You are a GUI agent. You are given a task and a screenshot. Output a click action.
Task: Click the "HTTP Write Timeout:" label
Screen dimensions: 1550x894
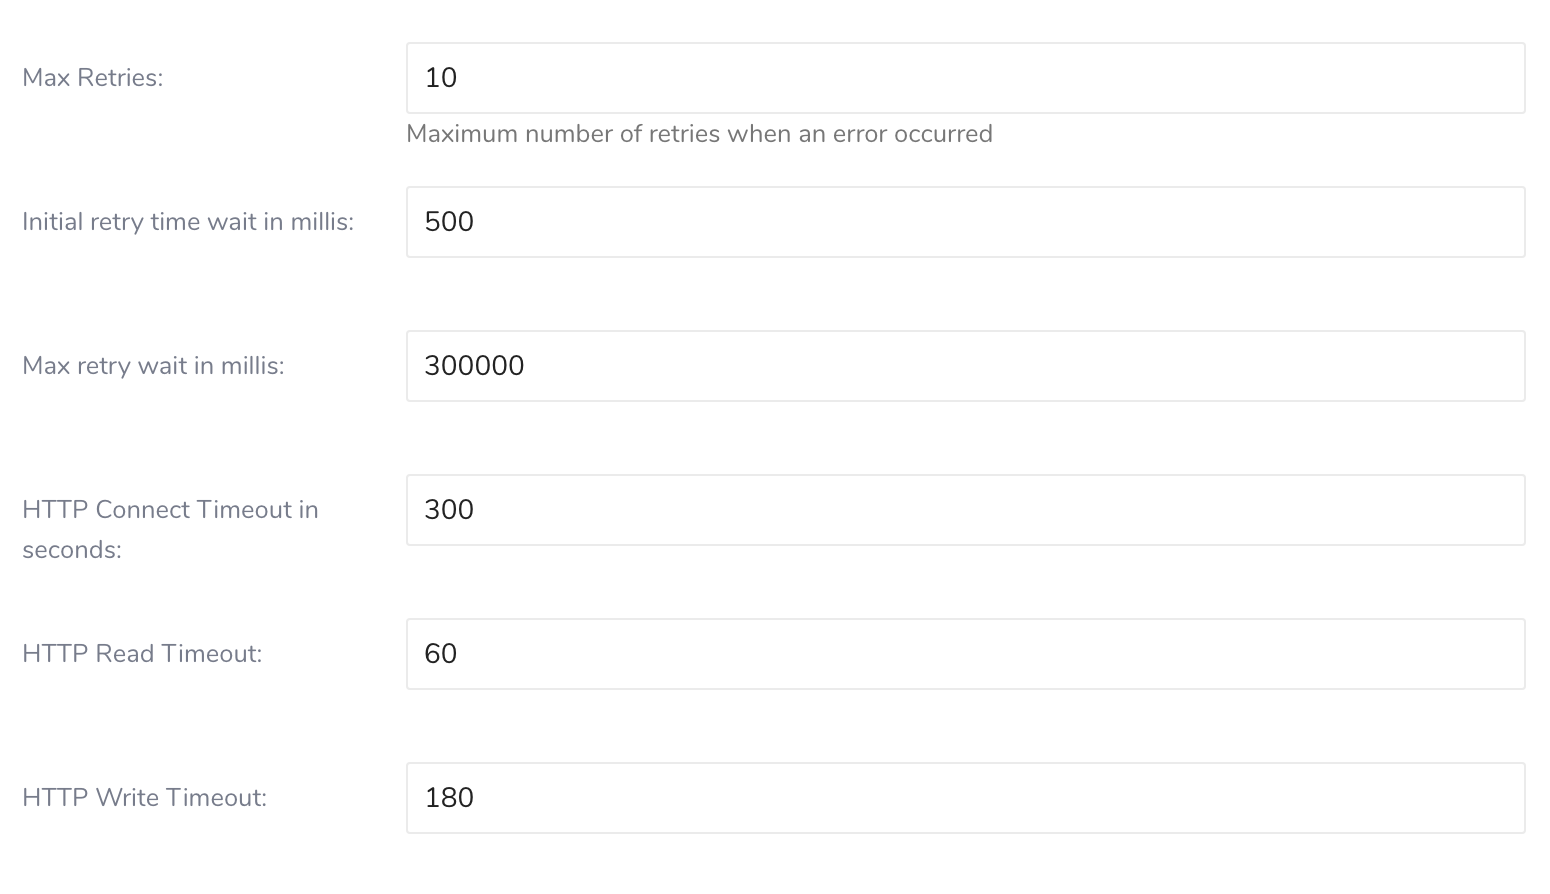(x=144, y=798)
